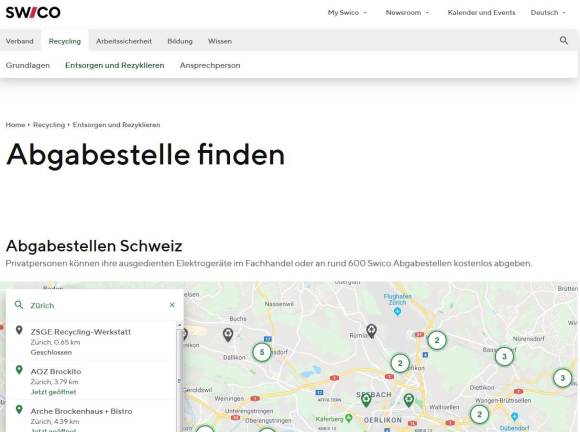Select the Verband tab
The image size is (580, 432).
[x=20, y=41]
